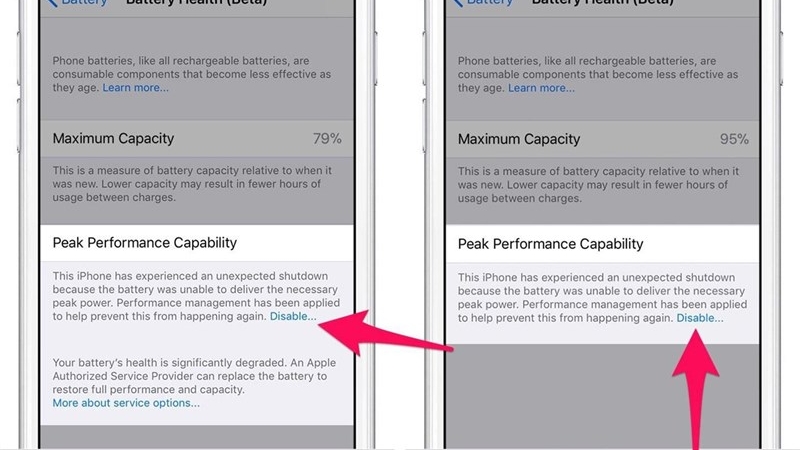This screenshot has width=800, height=450.
Task: Open Learn more link on the 95% capacity phone
Action: click(541, 88)
